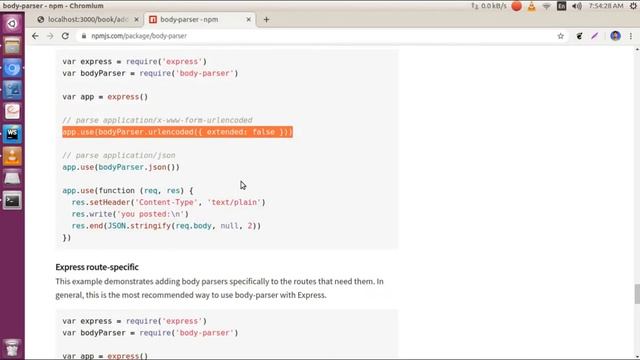Go back using the browser back arrow
Screen dimensions: 640x360
tap(35, 36)
